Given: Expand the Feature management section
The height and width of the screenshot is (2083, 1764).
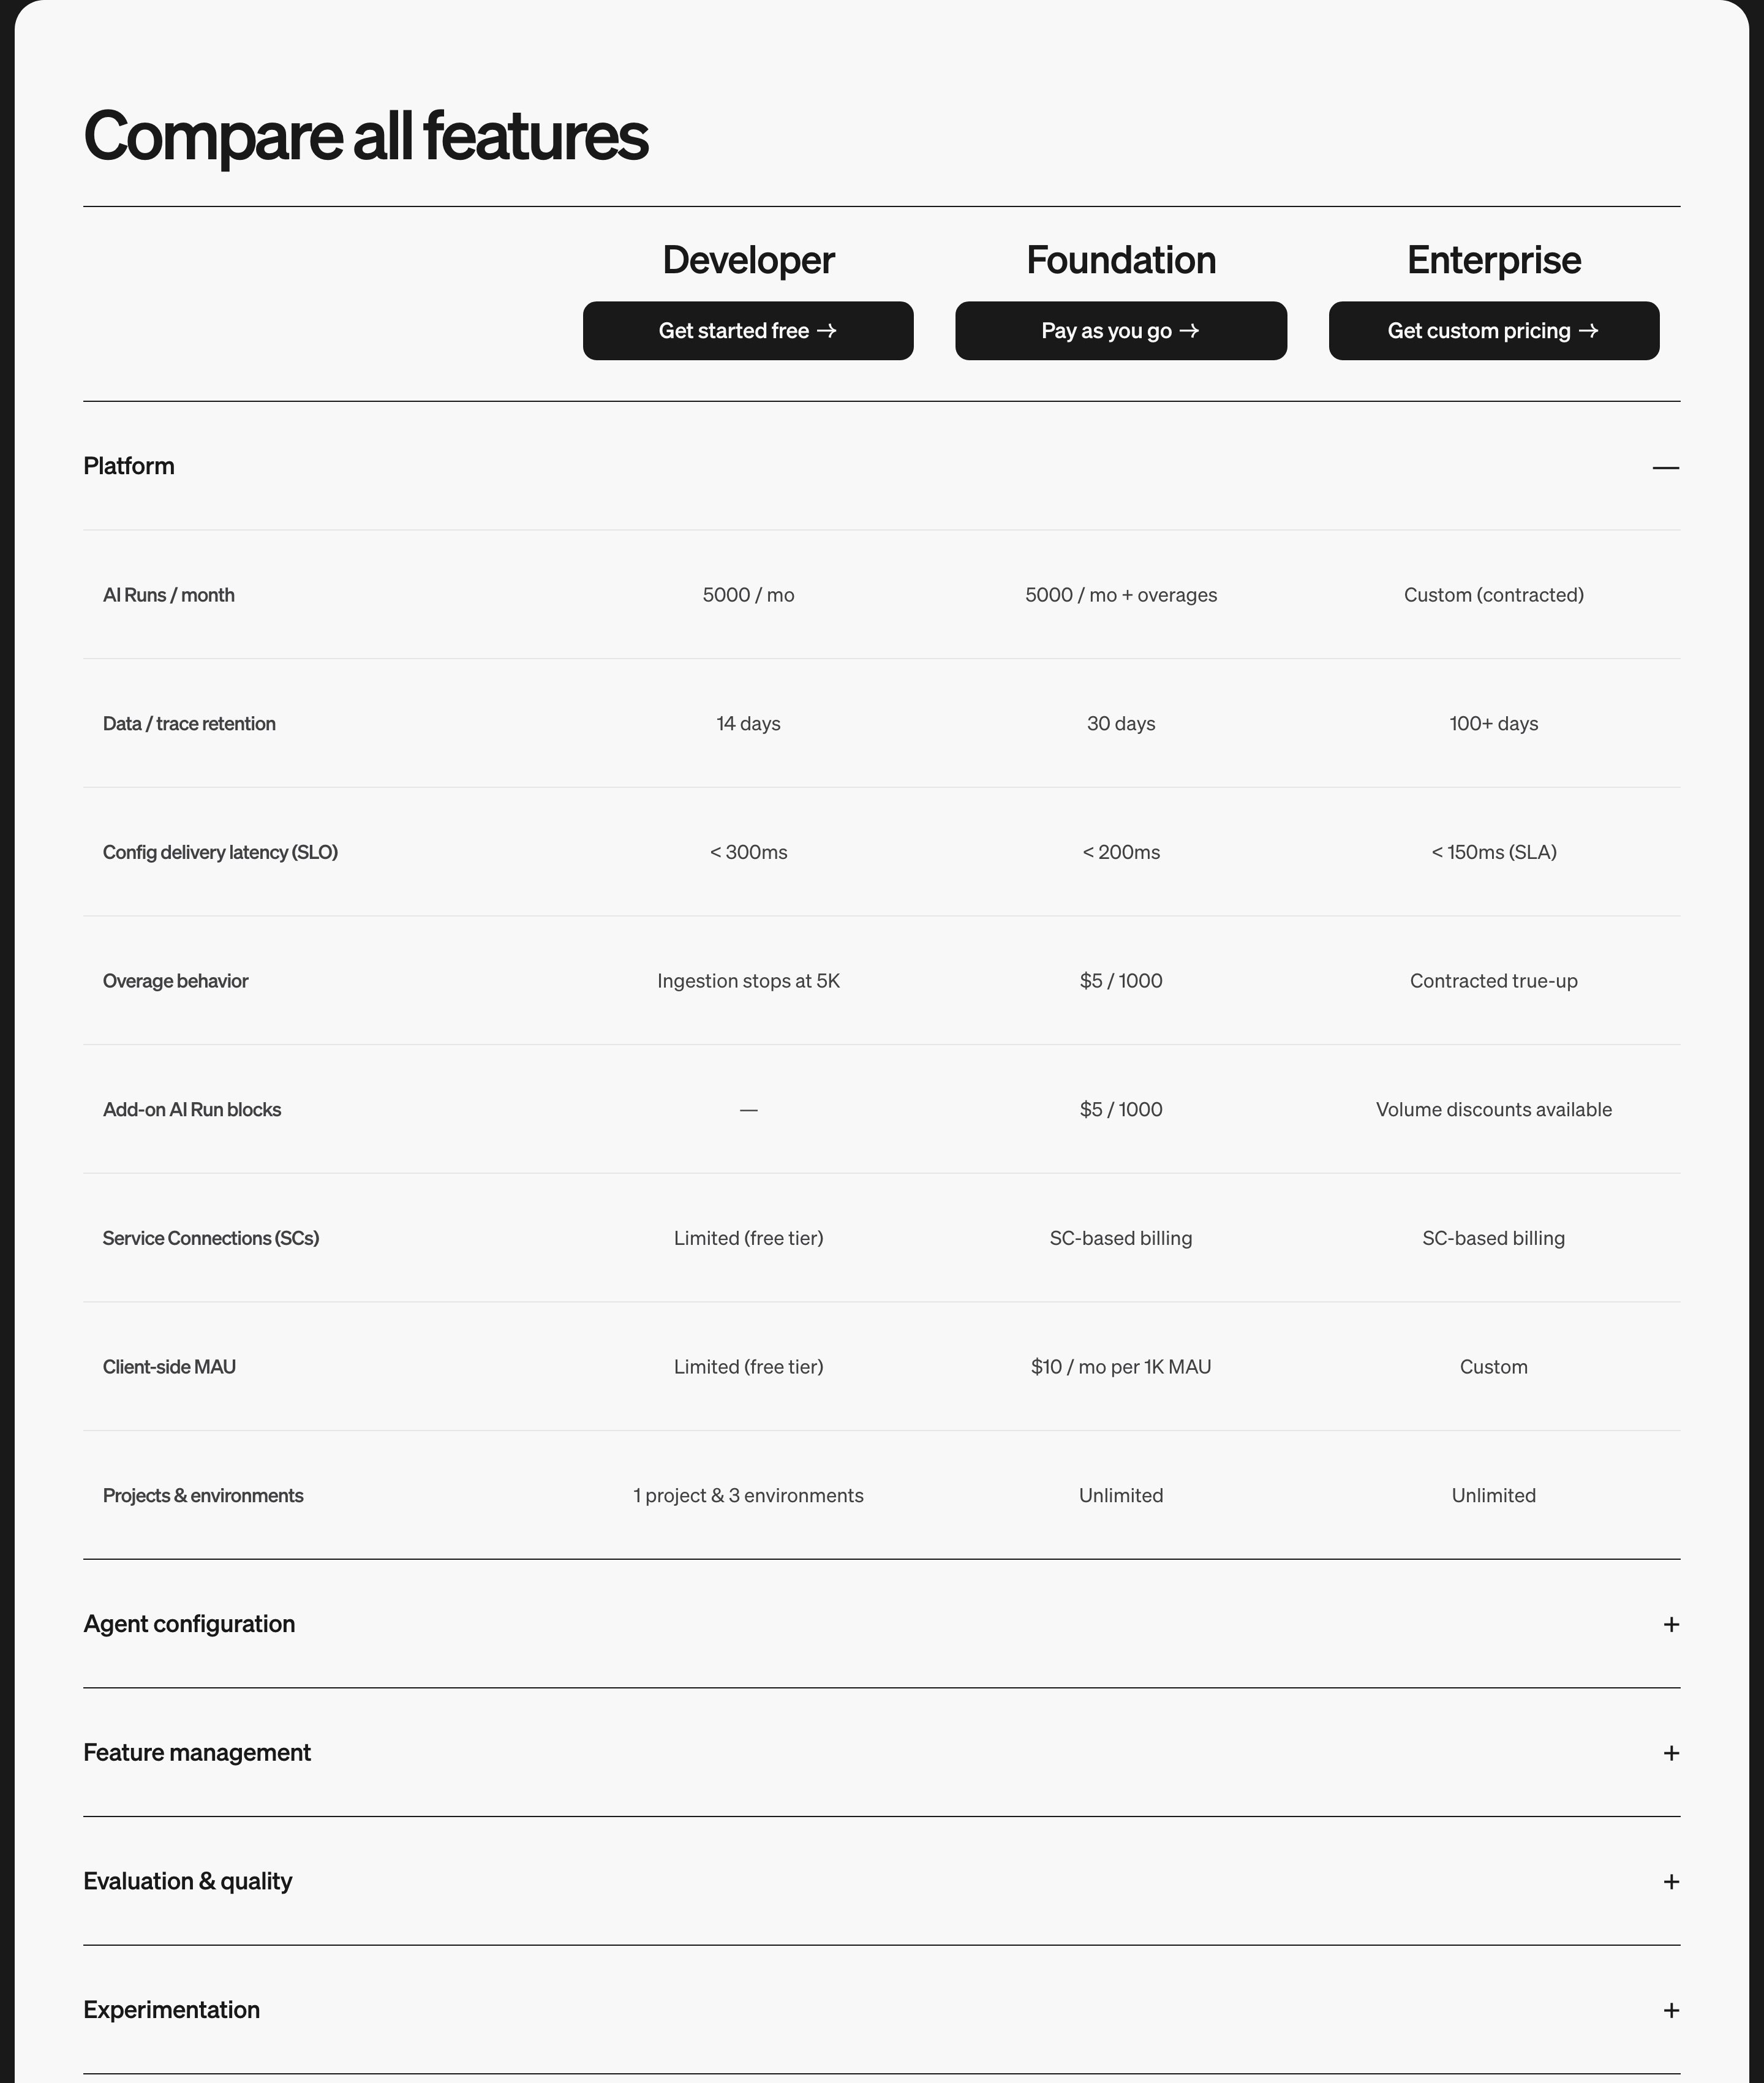Looking at the screenshot, I should 881,1753.
